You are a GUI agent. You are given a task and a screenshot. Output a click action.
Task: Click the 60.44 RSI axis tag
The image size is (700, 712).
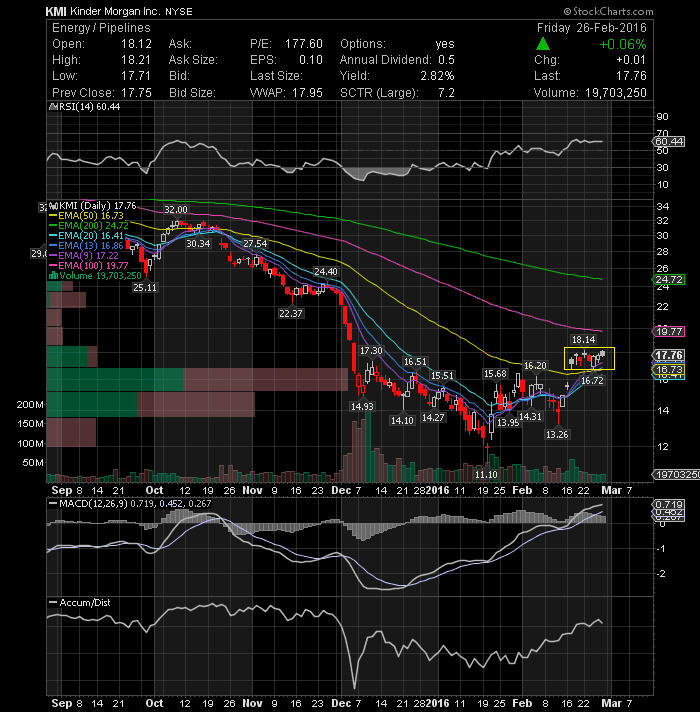pyautogui.click(x=669, y=142)
